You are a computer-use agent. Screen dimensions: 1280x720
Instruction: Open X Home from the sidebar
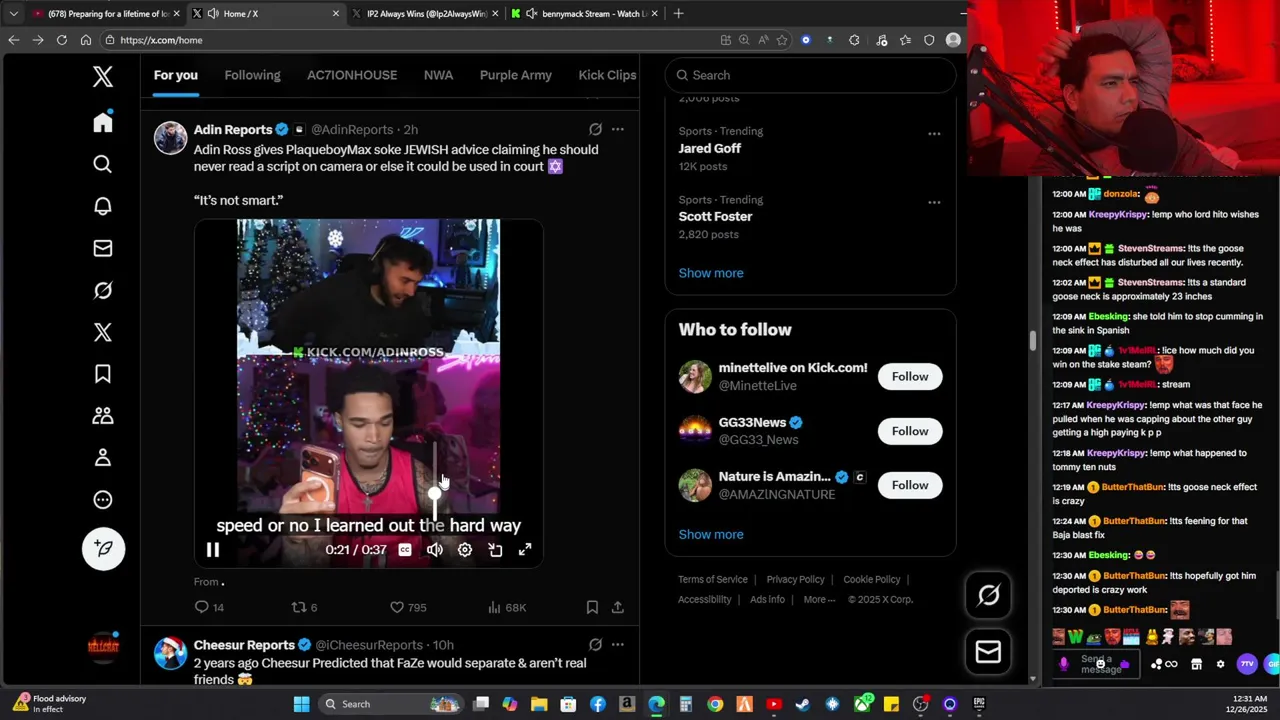[103, 122]
